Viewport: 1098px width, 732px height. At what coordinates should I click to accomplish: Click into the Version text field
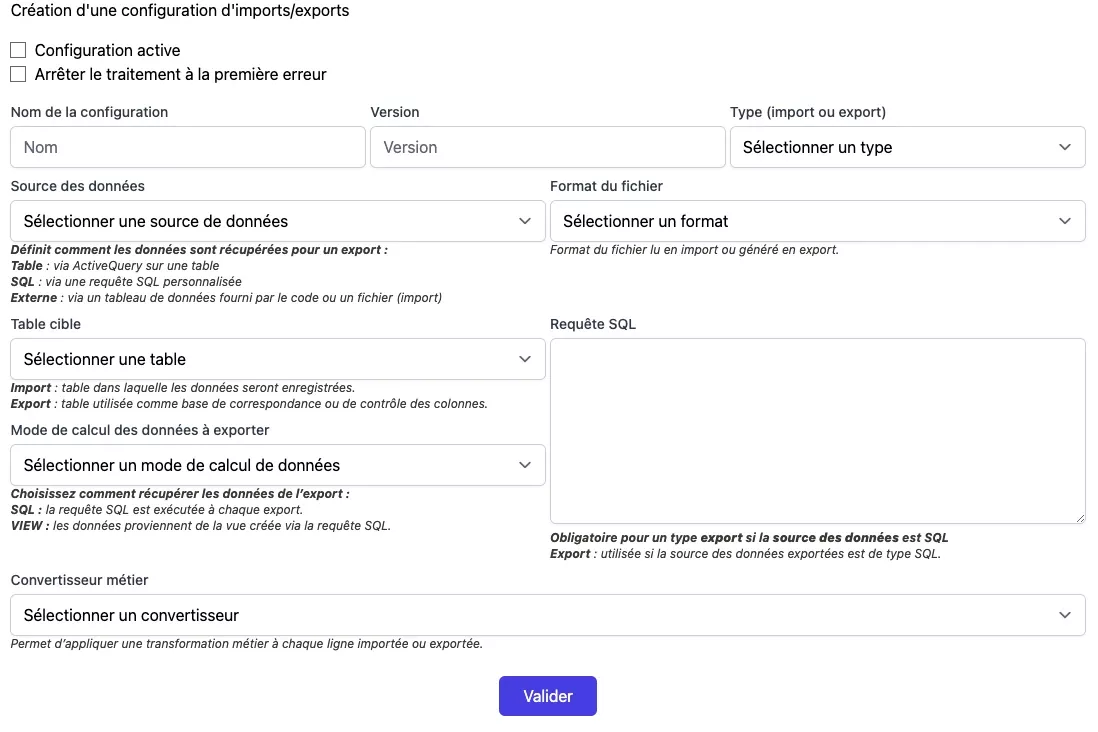547,147
